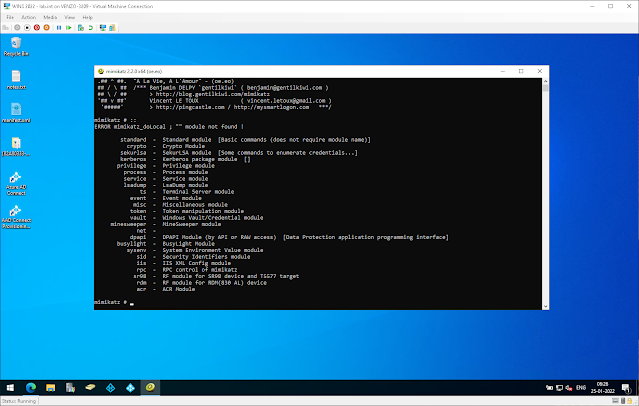Open the Media menu
Viewport: 639px width, 406px height.
50,17
